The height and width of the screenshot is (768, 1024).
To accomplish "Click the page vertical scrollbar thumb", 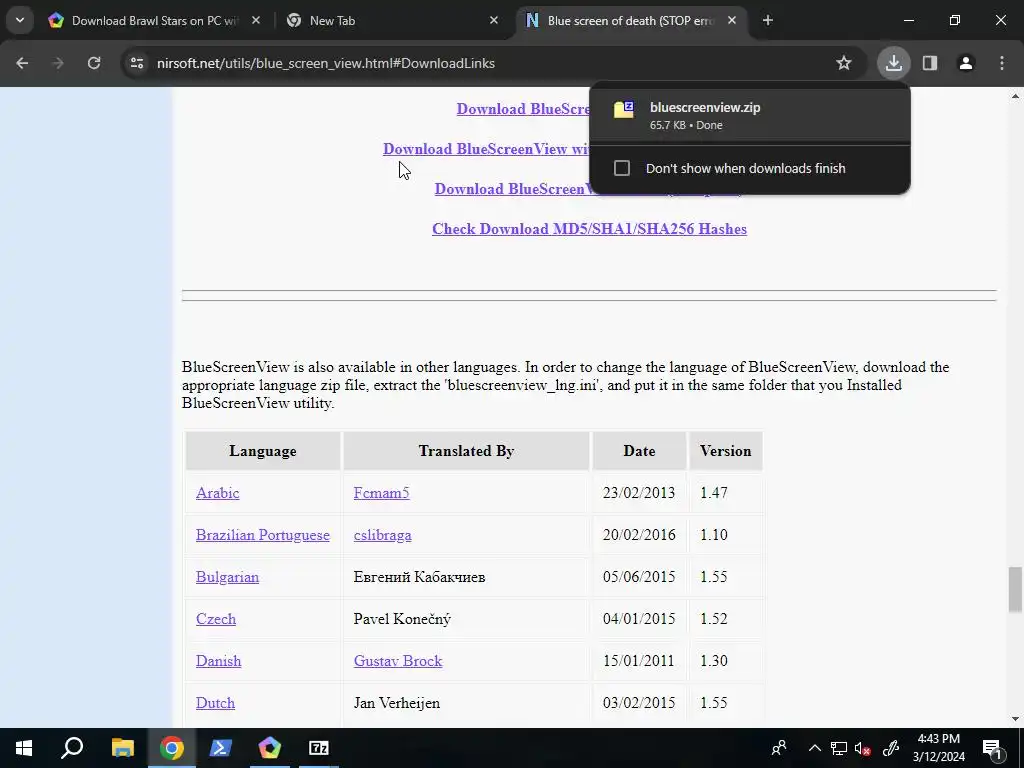I will pyautogui.click(x=1015, y=590).
